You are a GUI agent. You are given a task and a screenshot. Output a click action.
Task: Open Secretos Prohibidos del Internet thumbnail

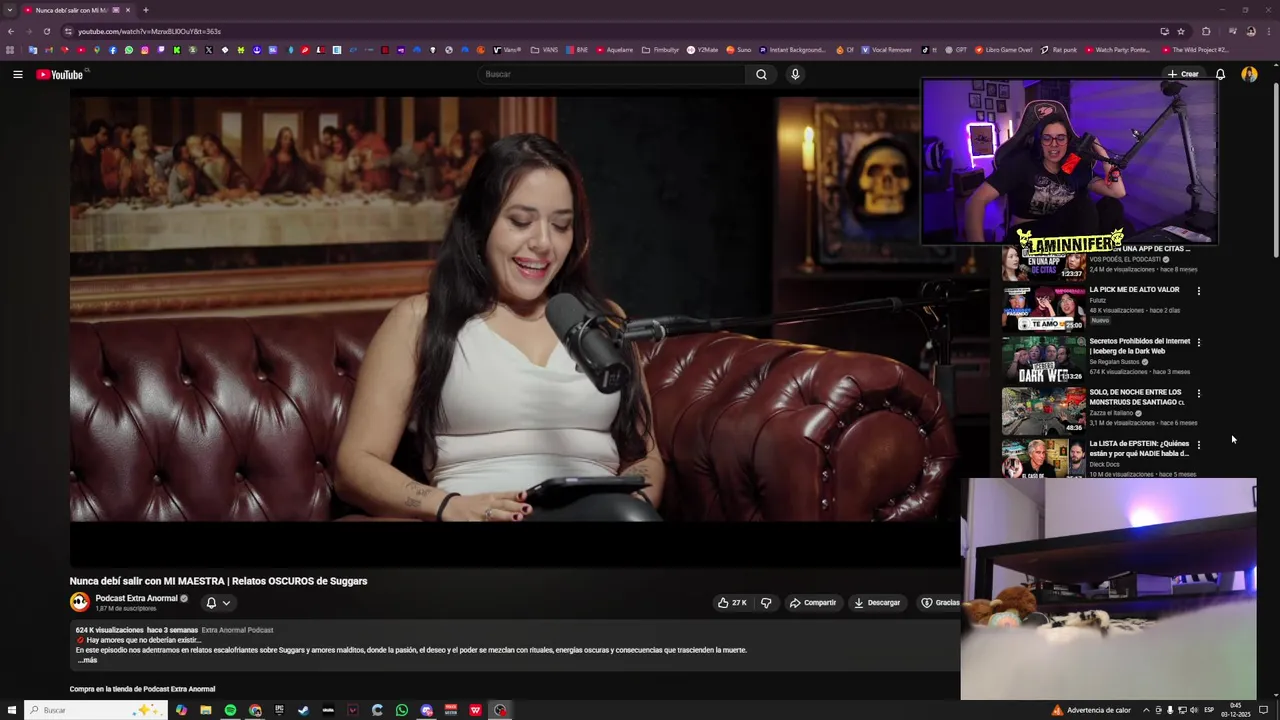(x=1043, y=360)
